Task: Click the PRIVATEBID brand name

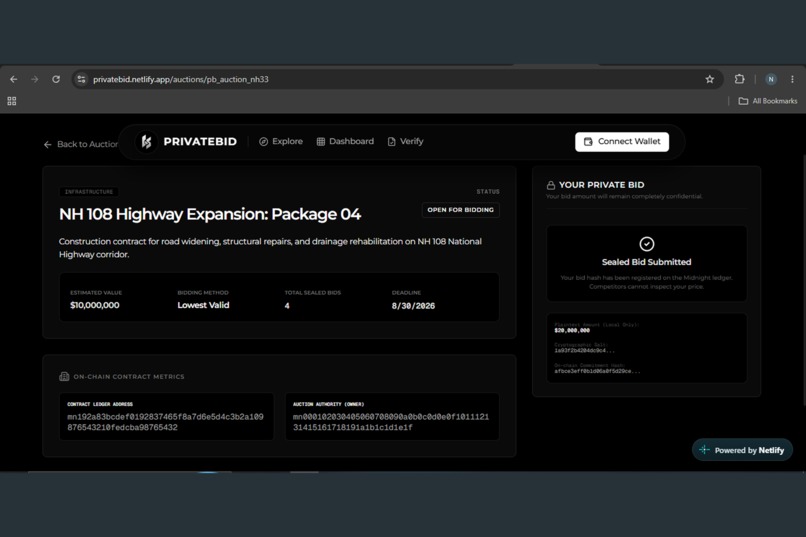Action: (200, 141)
